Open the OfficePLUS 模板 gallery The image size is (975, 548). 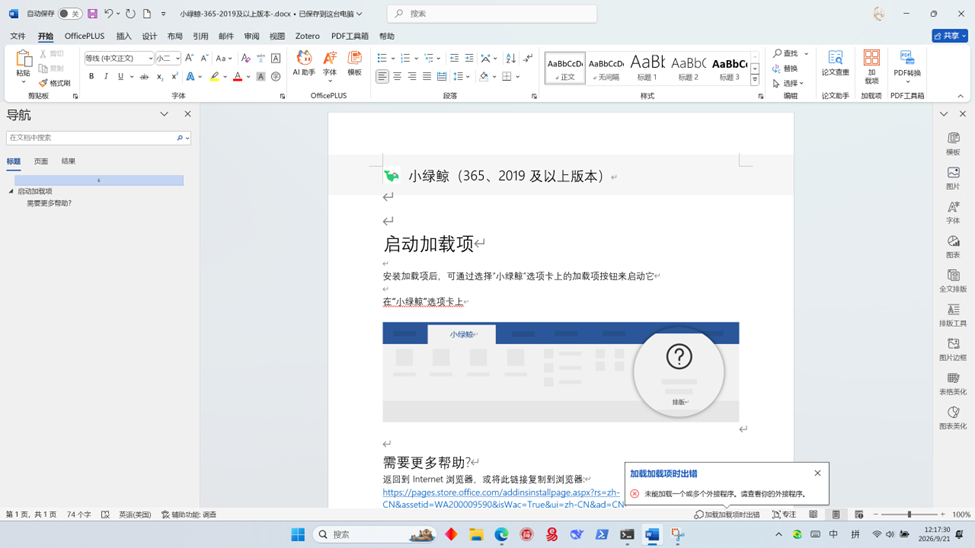coord(354,63)
